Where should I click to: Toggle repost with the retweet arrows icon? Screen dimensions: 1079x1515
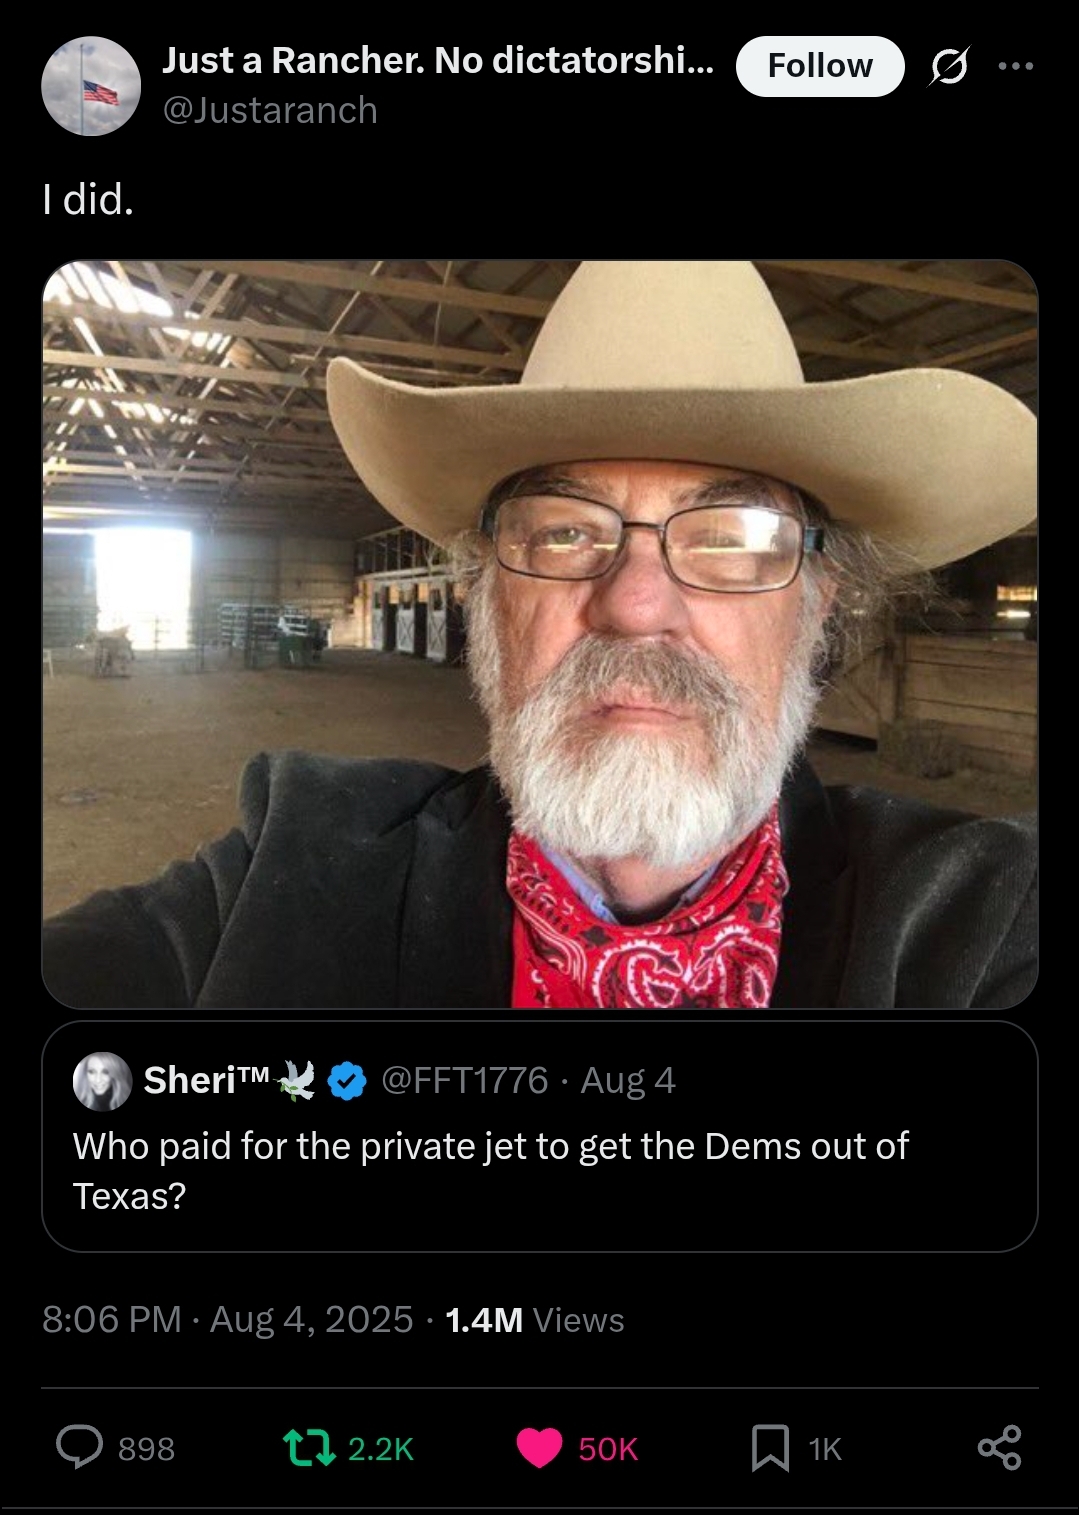click(x=310, y=1448)
